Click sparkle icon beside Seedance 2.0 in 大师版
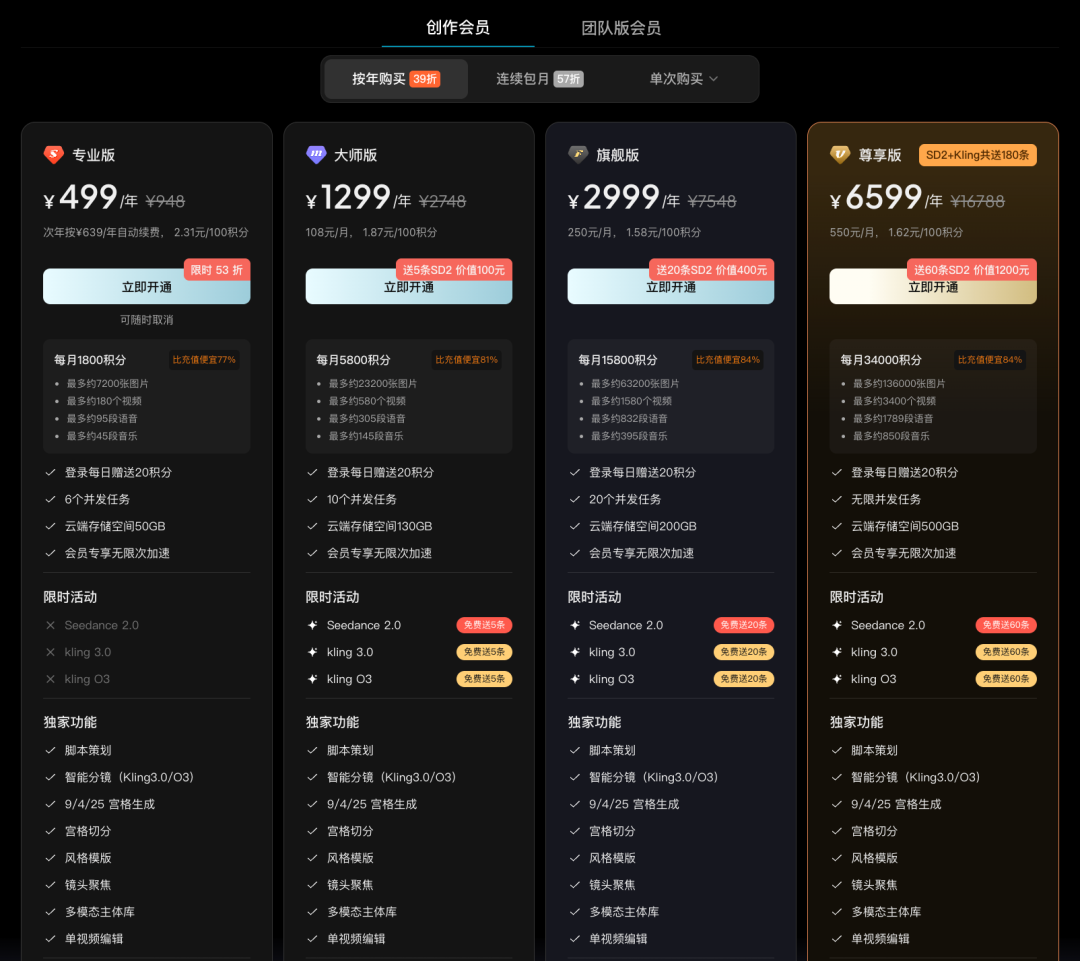Screen dimensions: 1080x961 pyautogui.click(x=313, y=625)
